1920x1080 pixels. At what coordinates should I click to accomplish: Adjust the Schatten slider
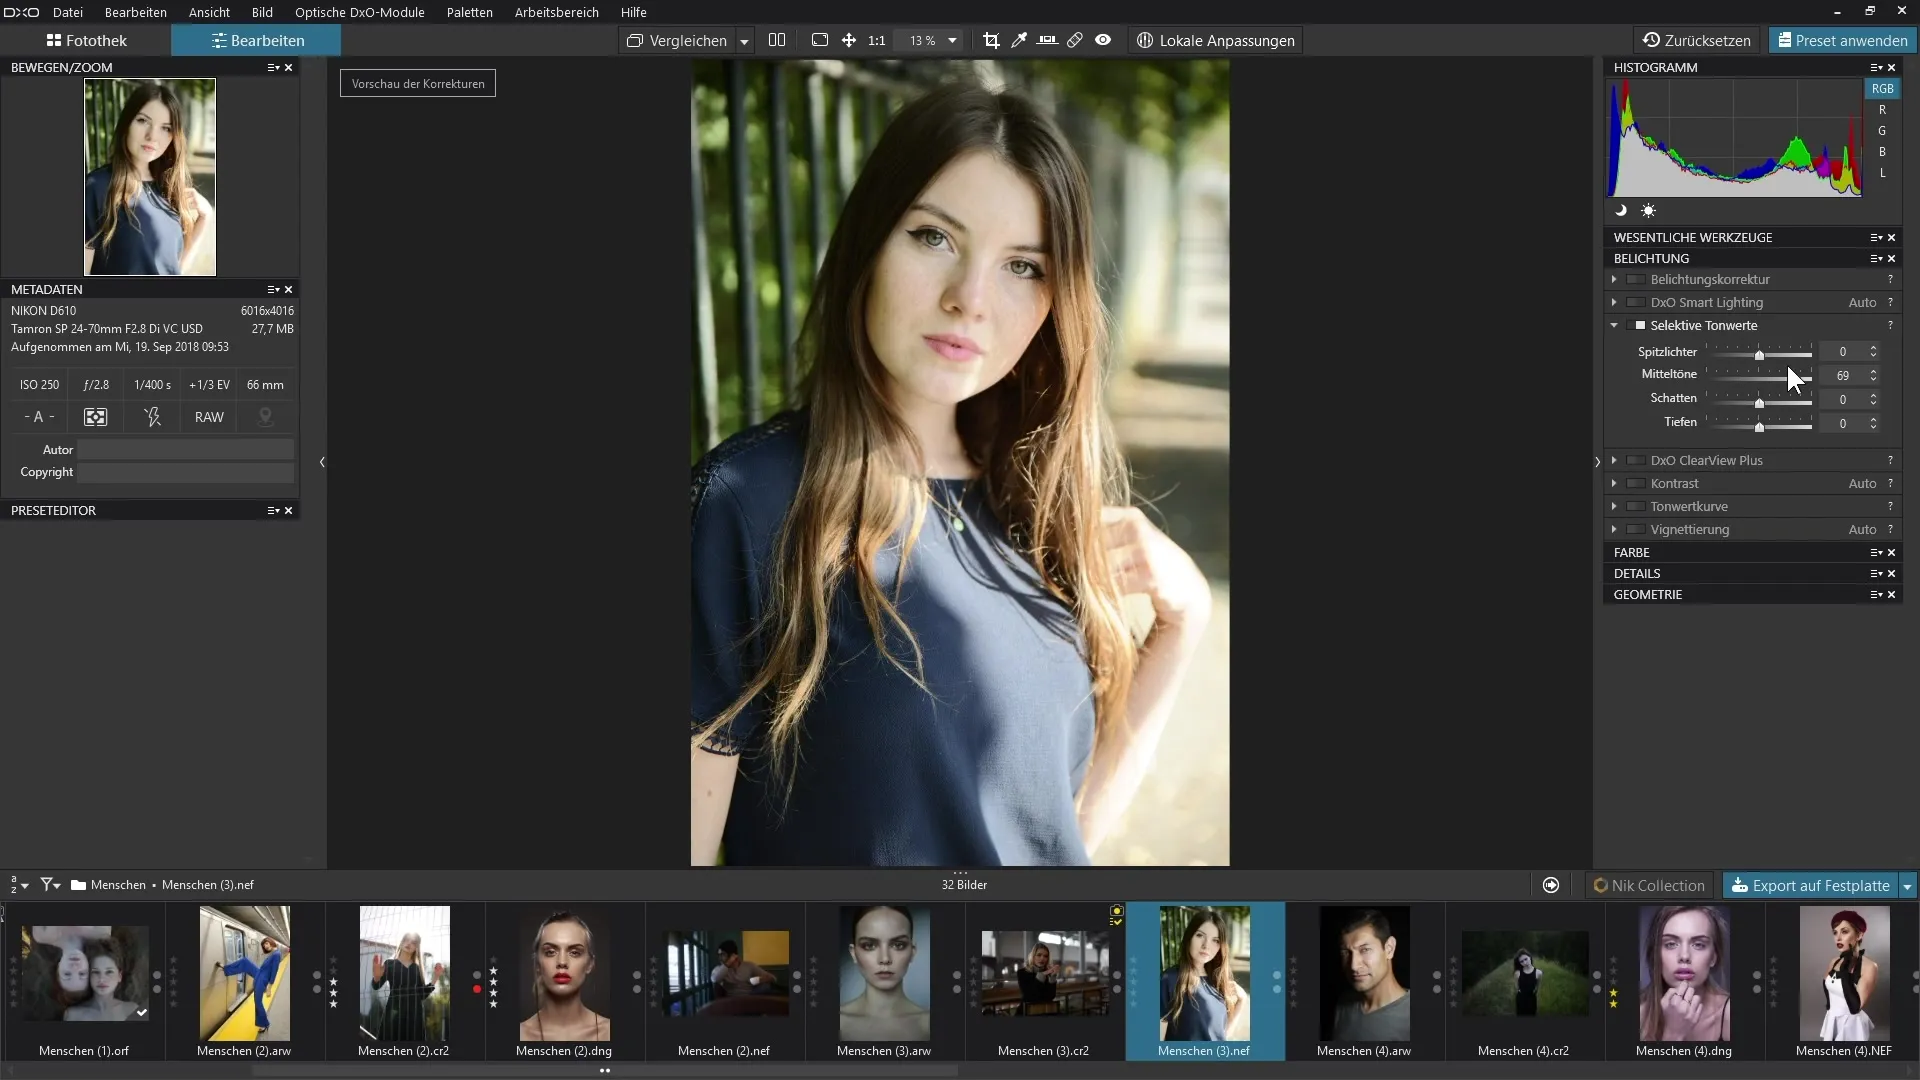[x=1759, y=401]
